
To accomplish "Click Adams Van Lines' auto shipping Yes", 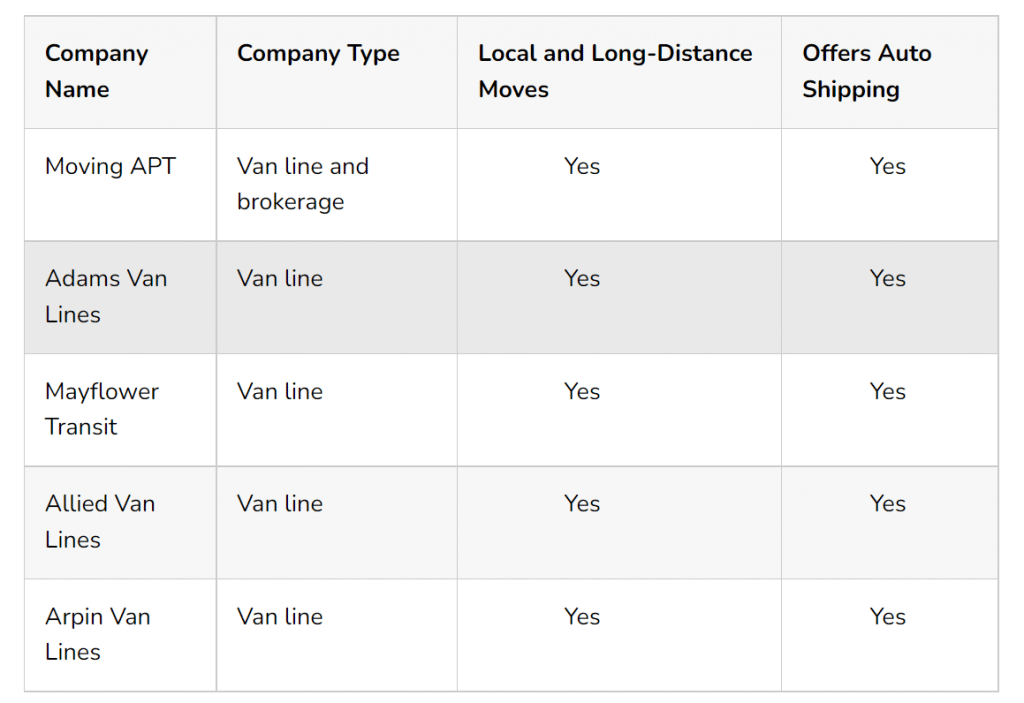I will pyautogui.click(x=888, y=279).
